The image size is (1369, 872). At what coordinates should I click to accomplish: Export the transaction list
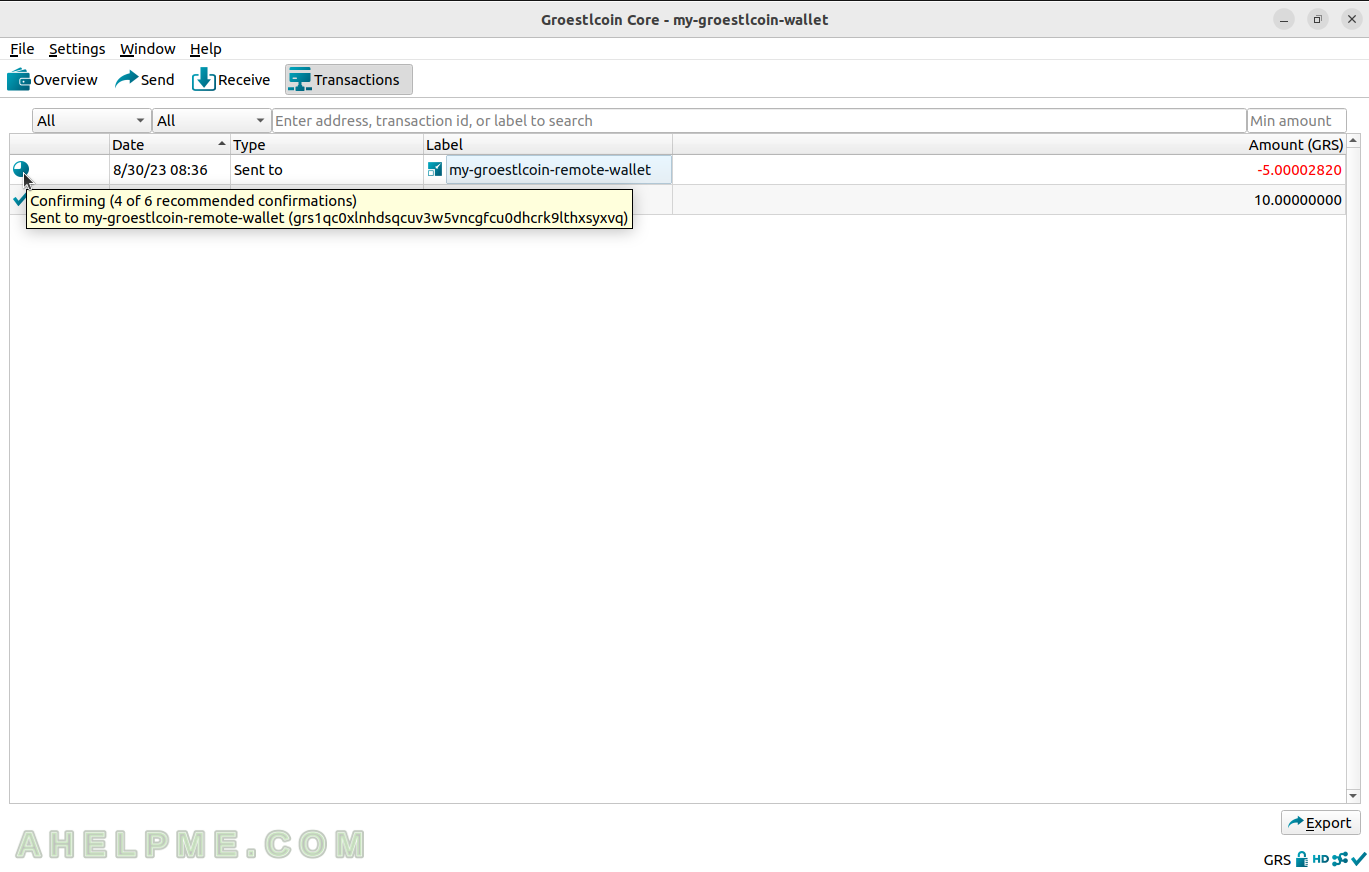(1320, 823)
